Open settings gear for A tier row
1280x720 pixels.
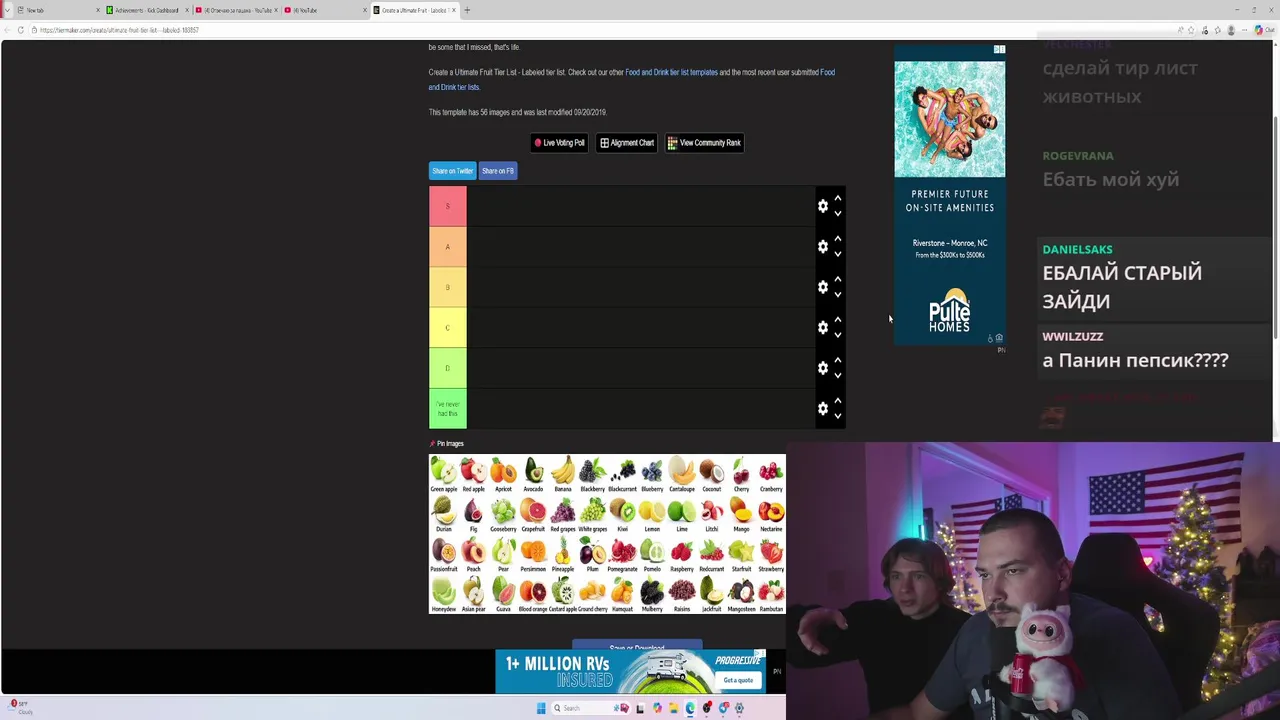coord(823,246)
